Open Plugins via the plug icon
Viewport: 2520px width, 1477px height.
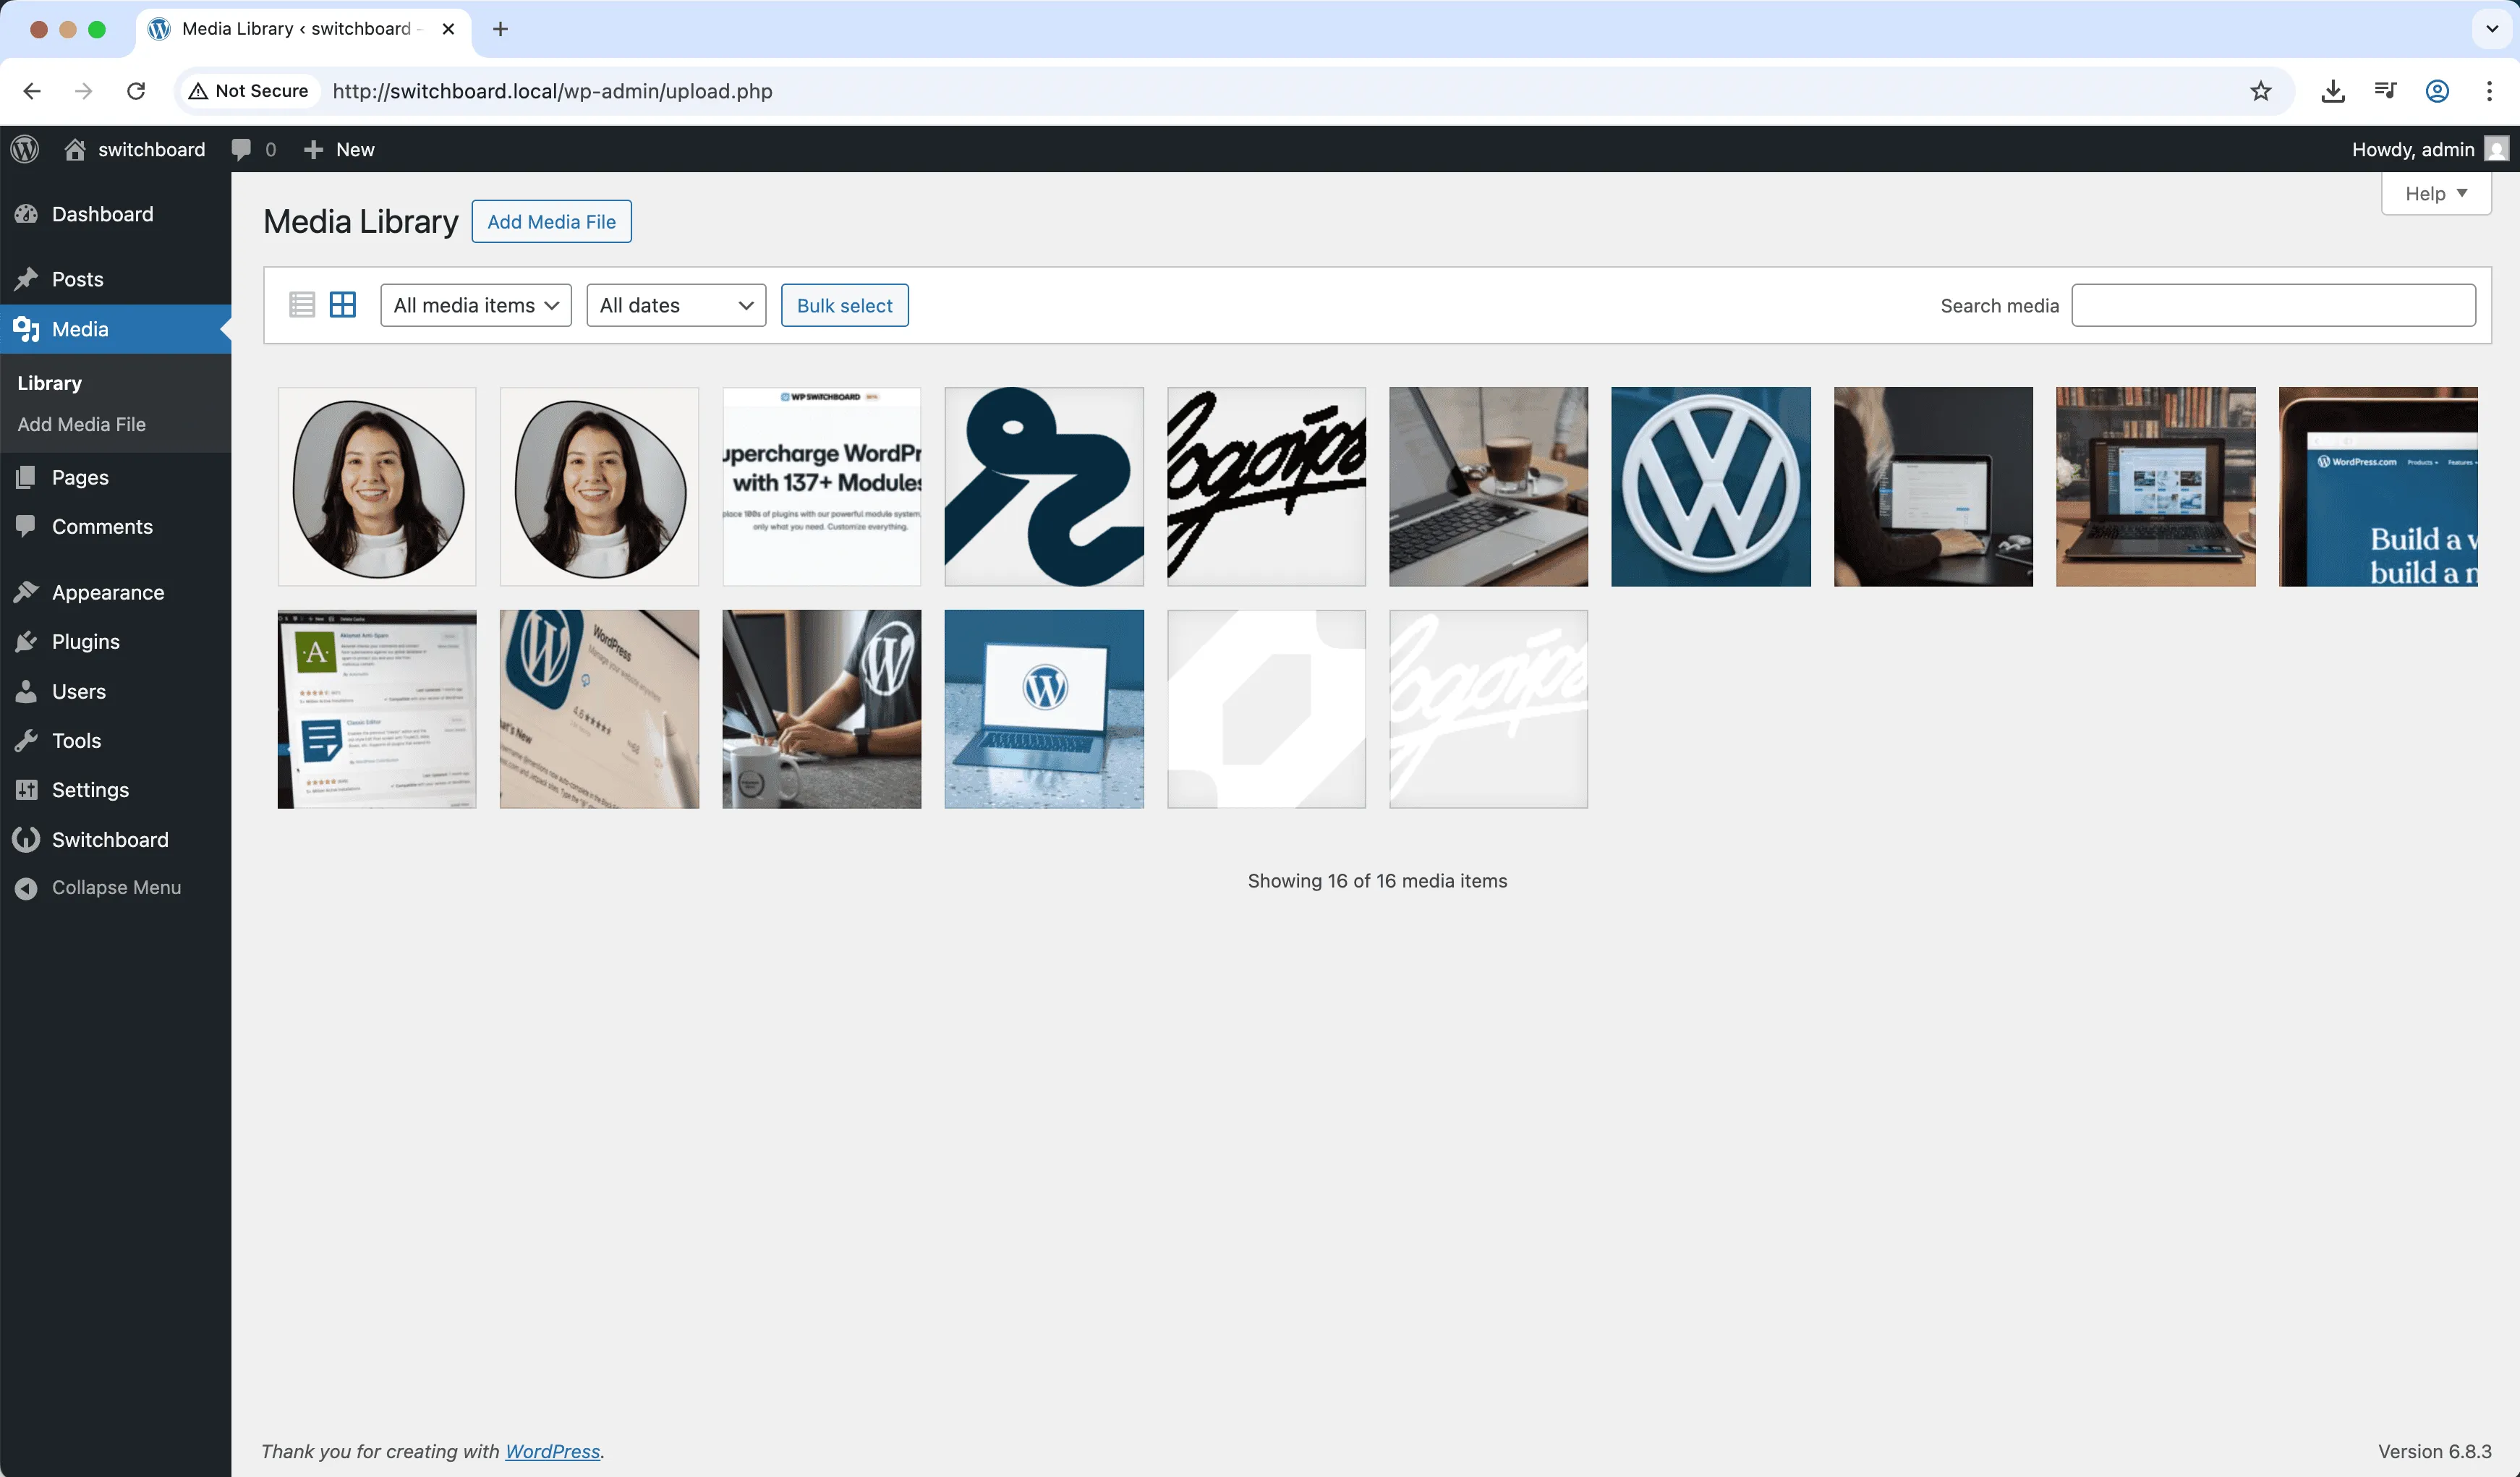coord(27,641)
